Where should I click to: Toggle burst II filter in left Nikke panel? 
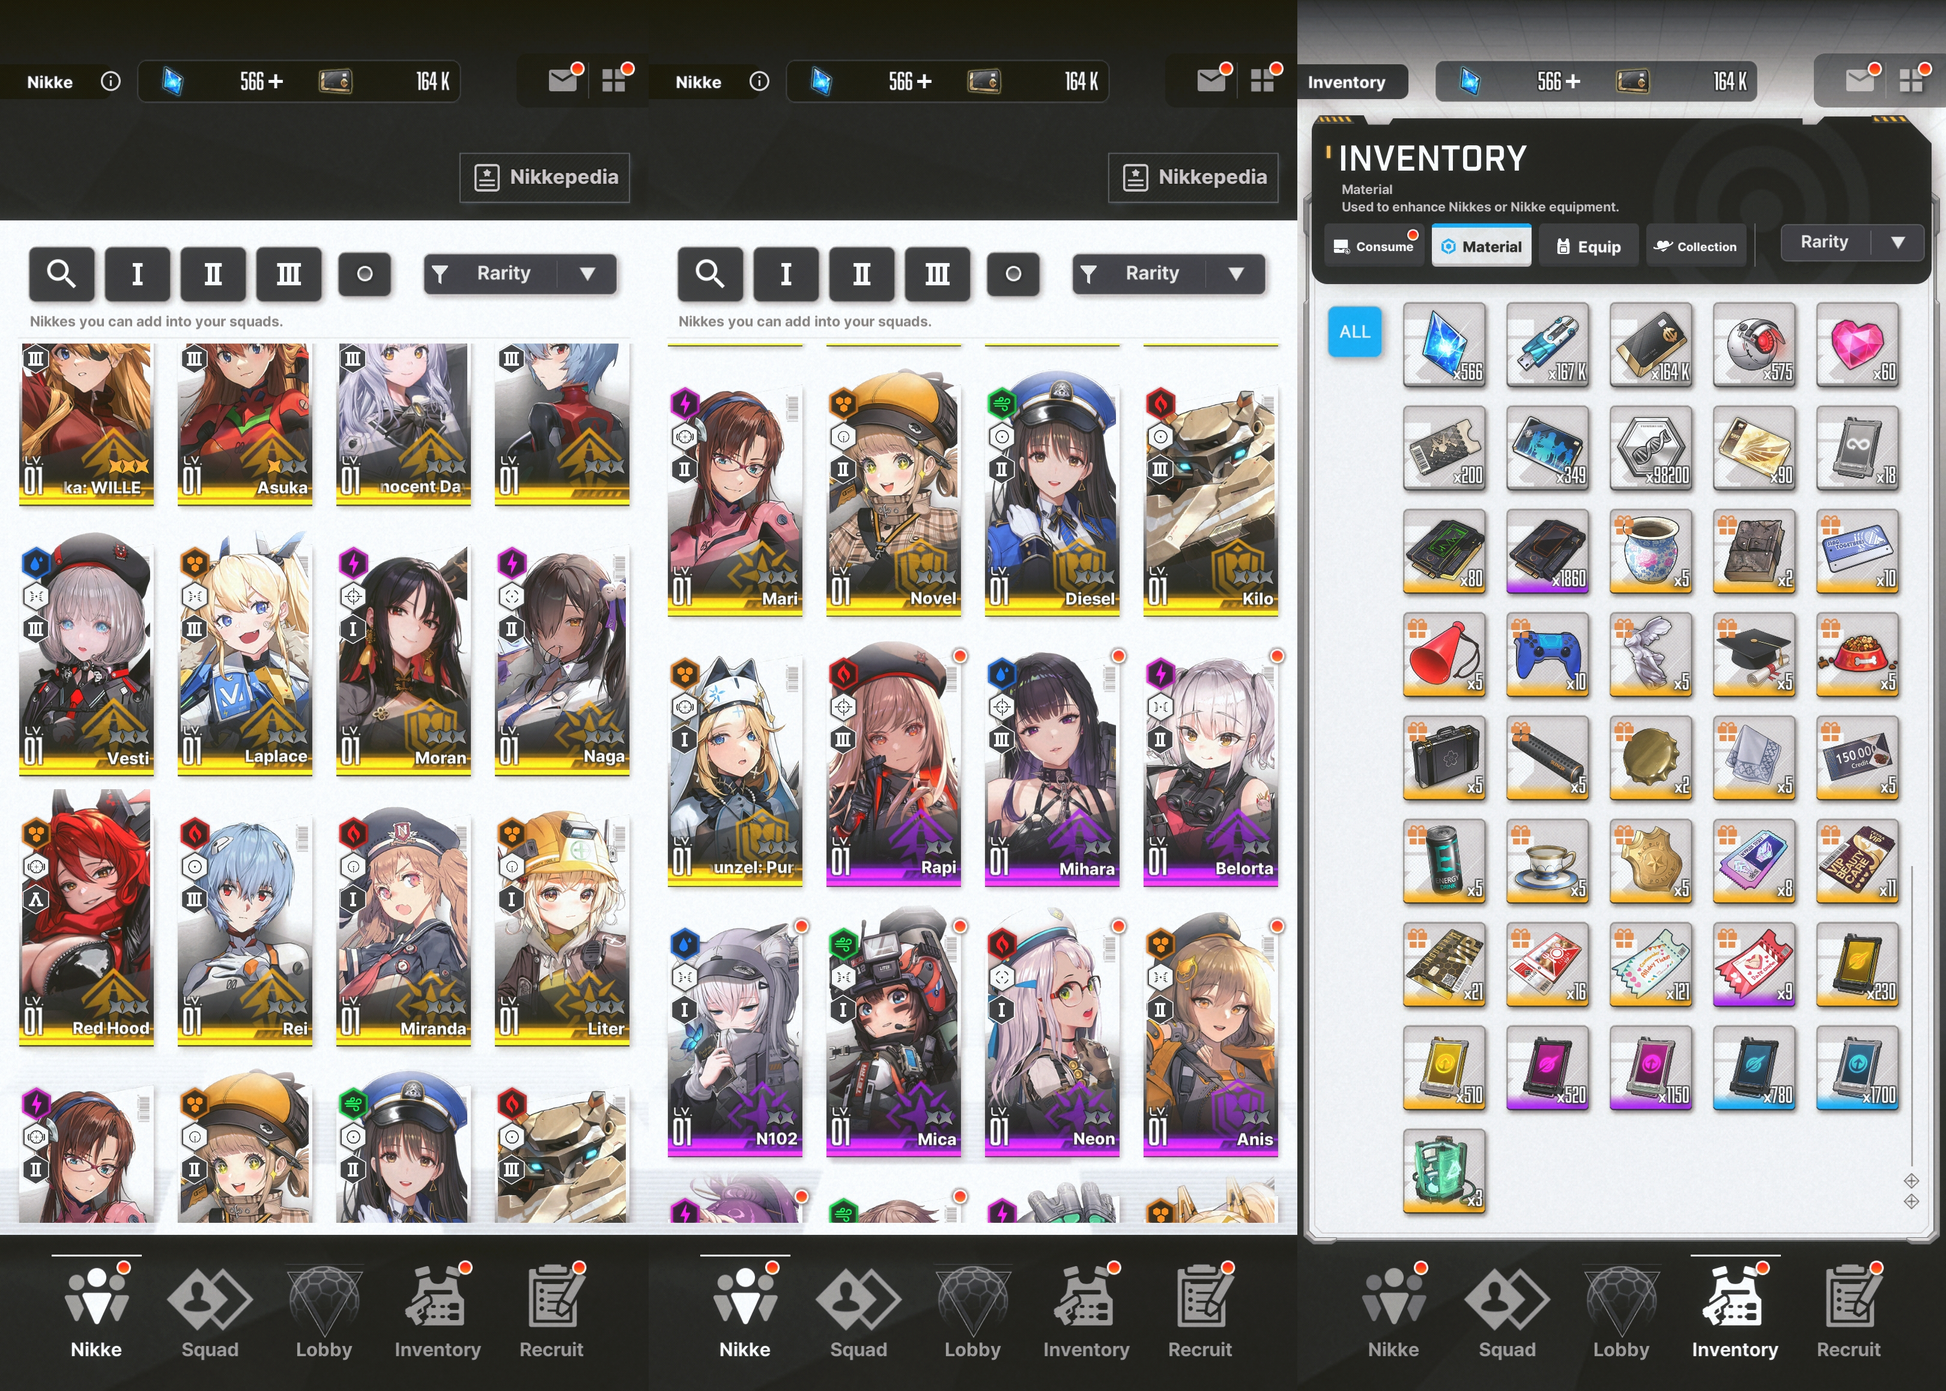[x=213, y=273]
